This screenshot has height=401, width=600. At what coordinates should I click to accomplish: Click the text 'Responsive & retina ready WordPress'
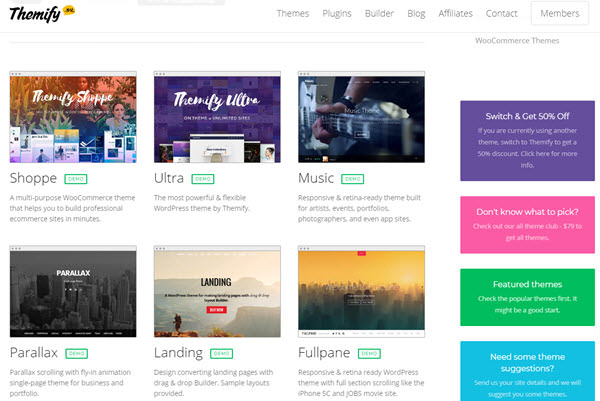[x=358, y=372]
